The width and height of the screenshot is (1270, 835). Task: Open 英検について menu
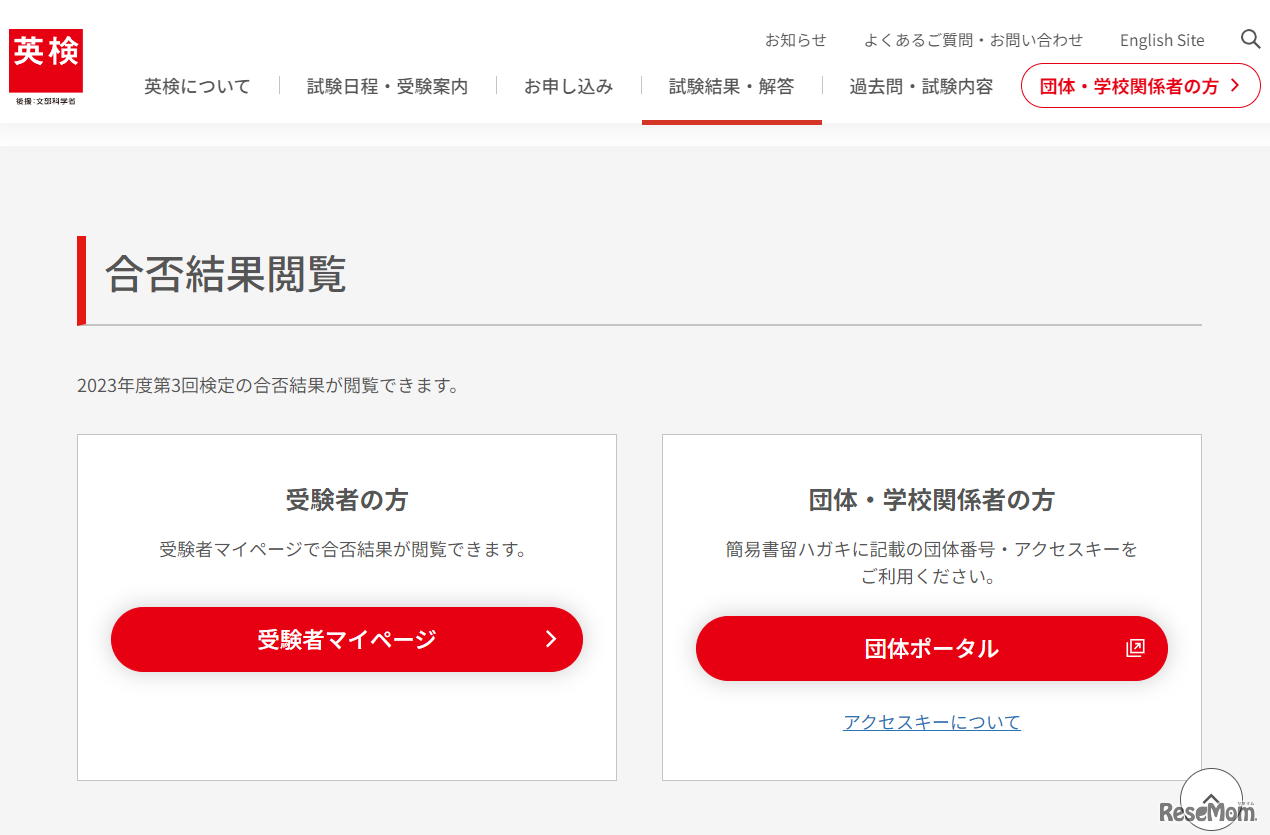tap(197, 86)
